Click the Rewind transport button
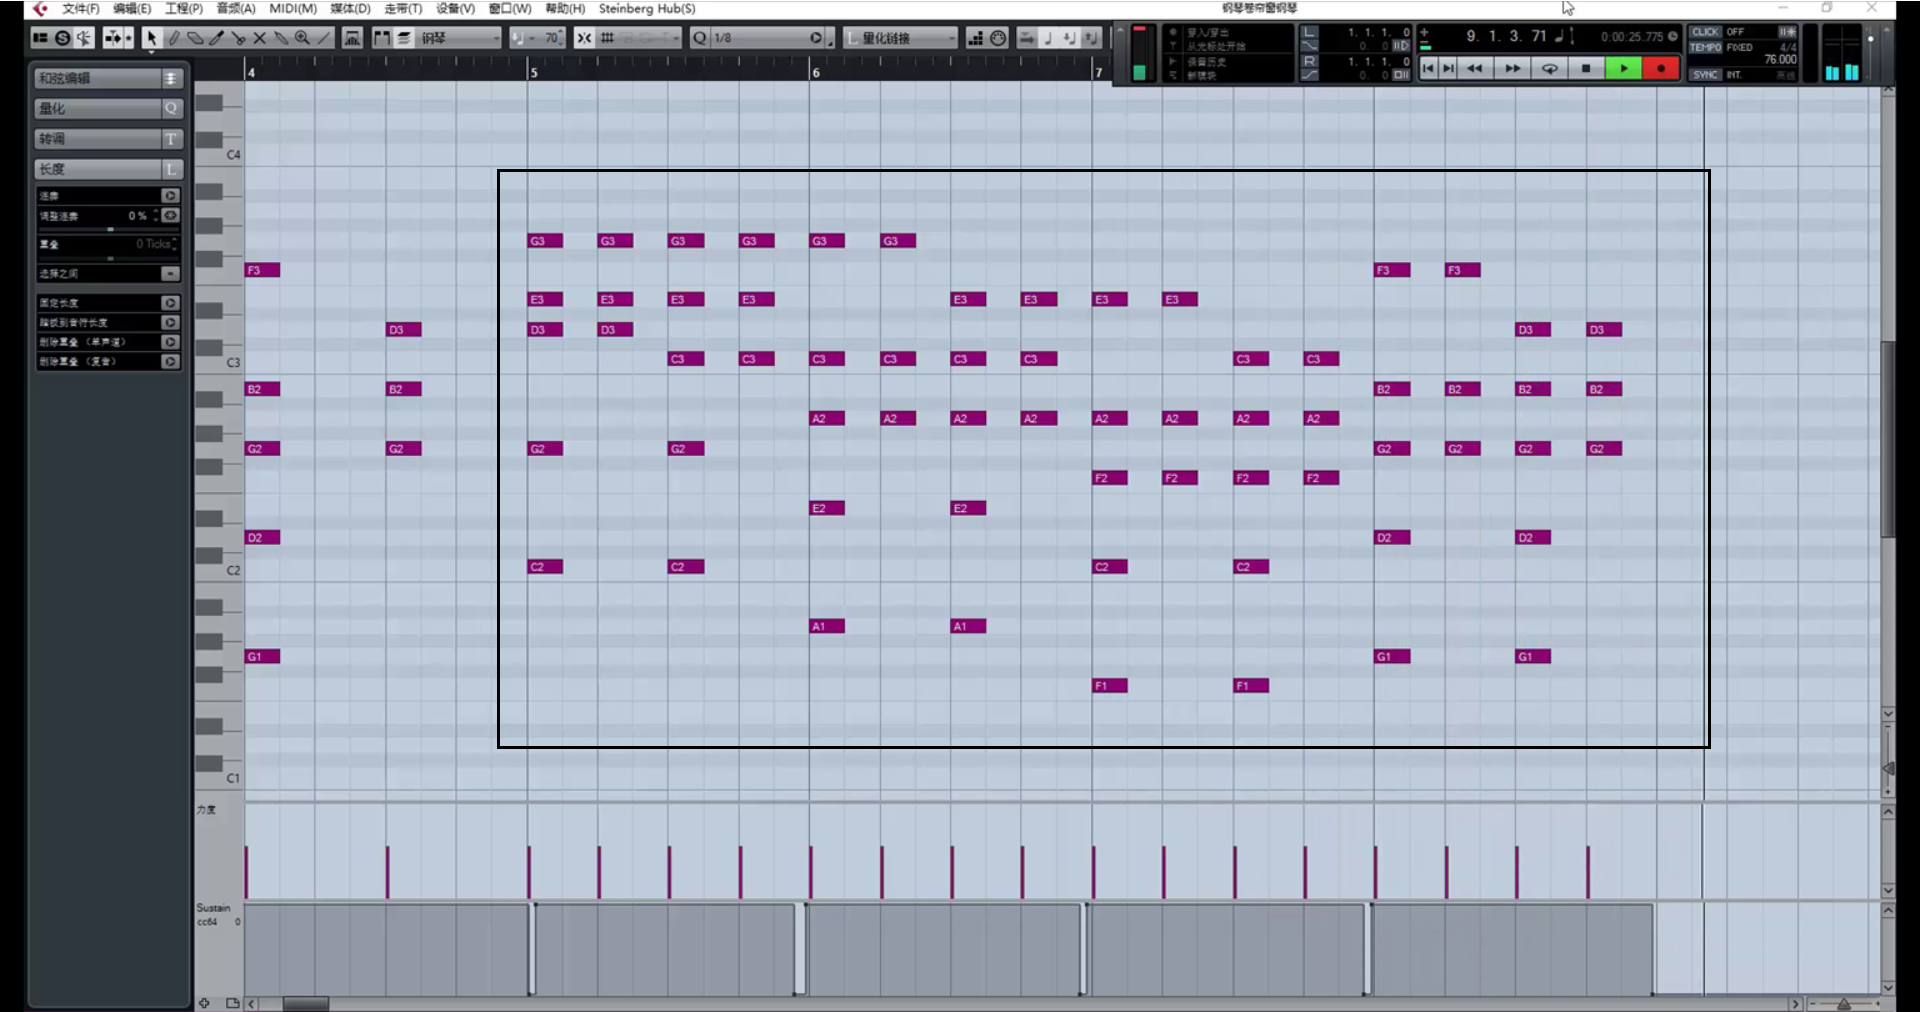1920x1012 pixels. (x=1475, y=68)
